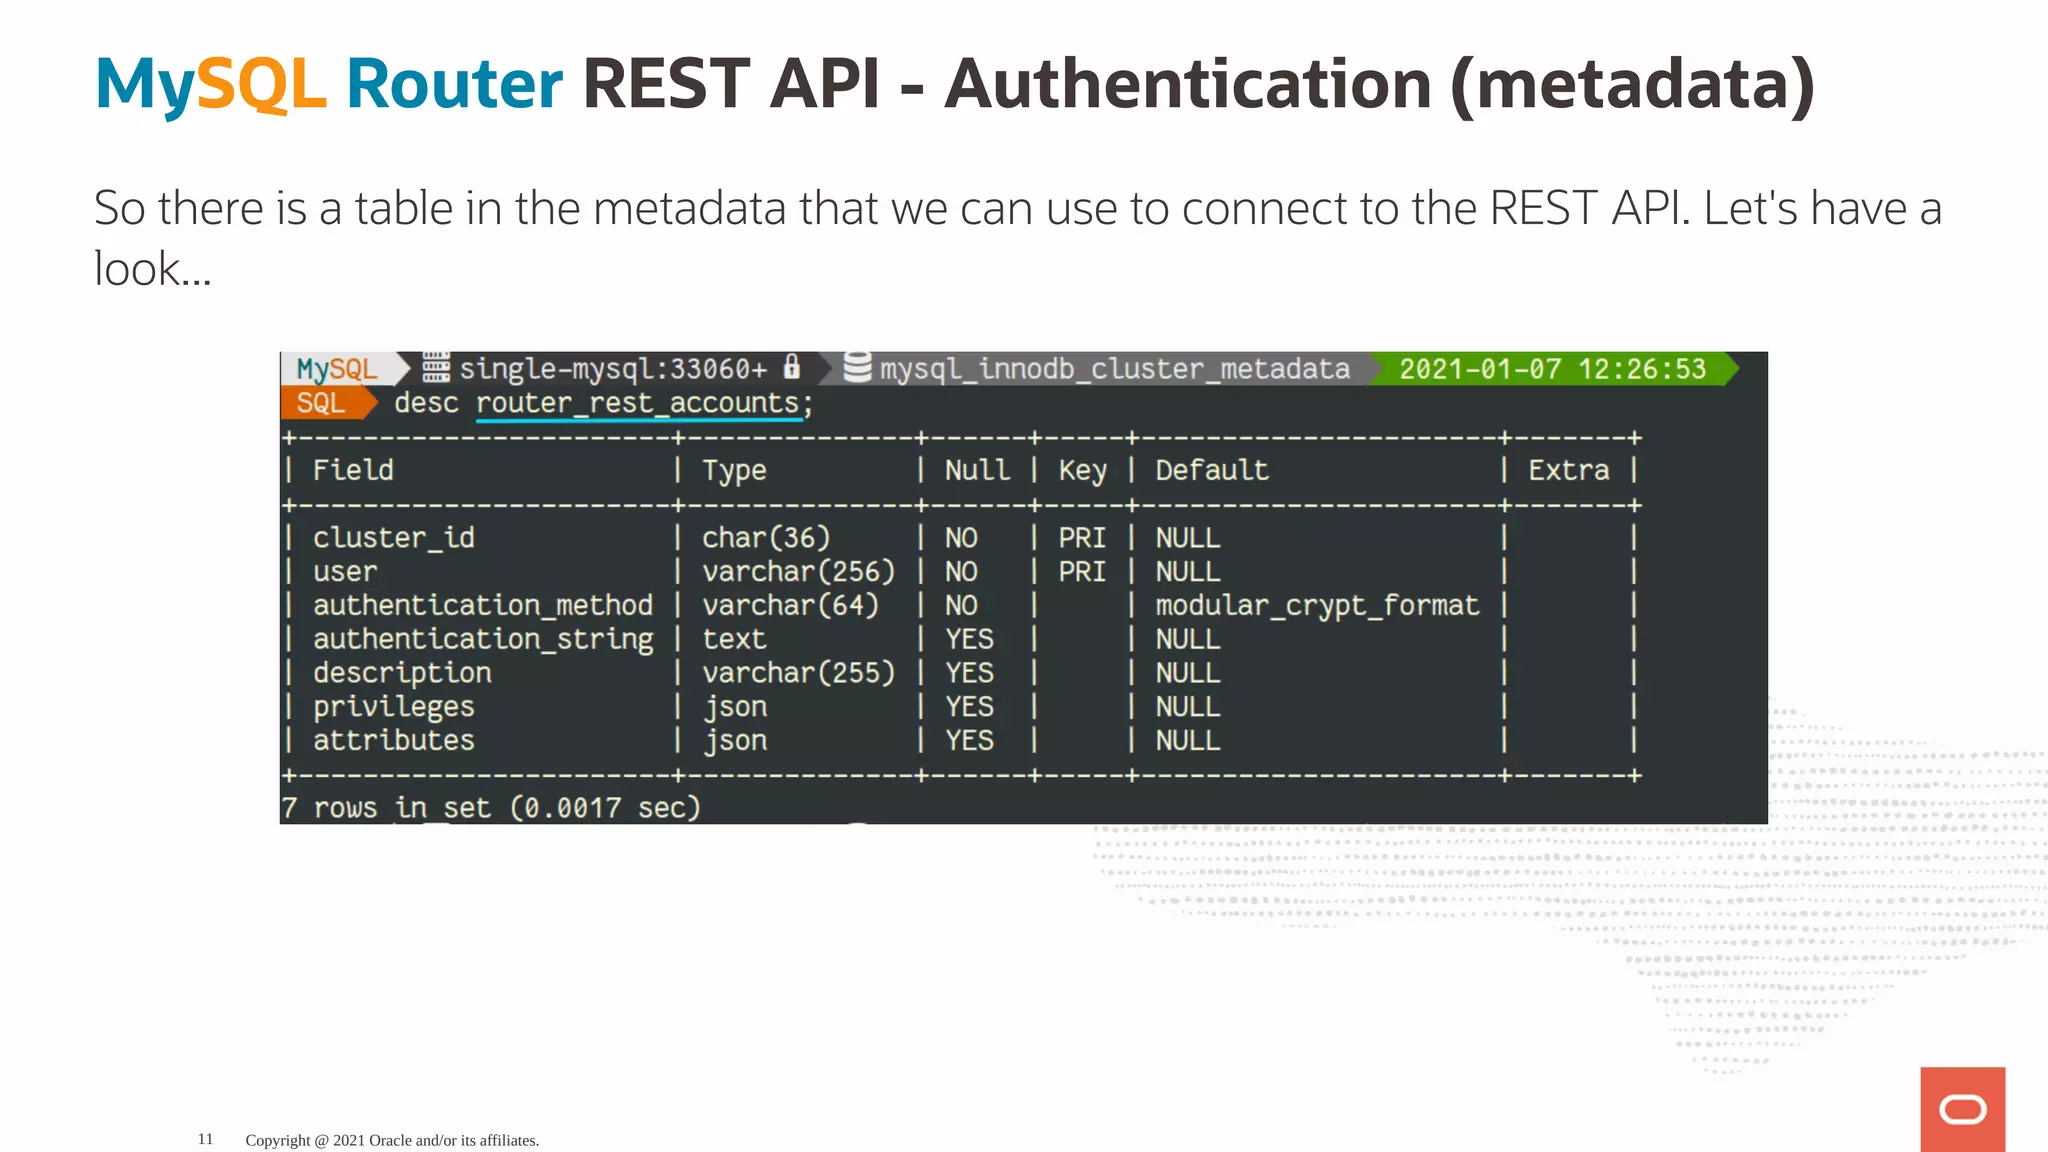Click the single-mysql:33060+ host text
This screenshot has width=2048, height=1152.
[613, 369]
